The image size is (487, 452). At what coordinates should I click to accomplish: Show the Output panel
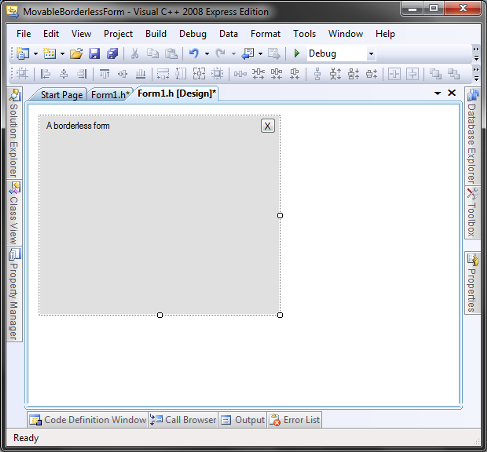(x=243, y=420)
